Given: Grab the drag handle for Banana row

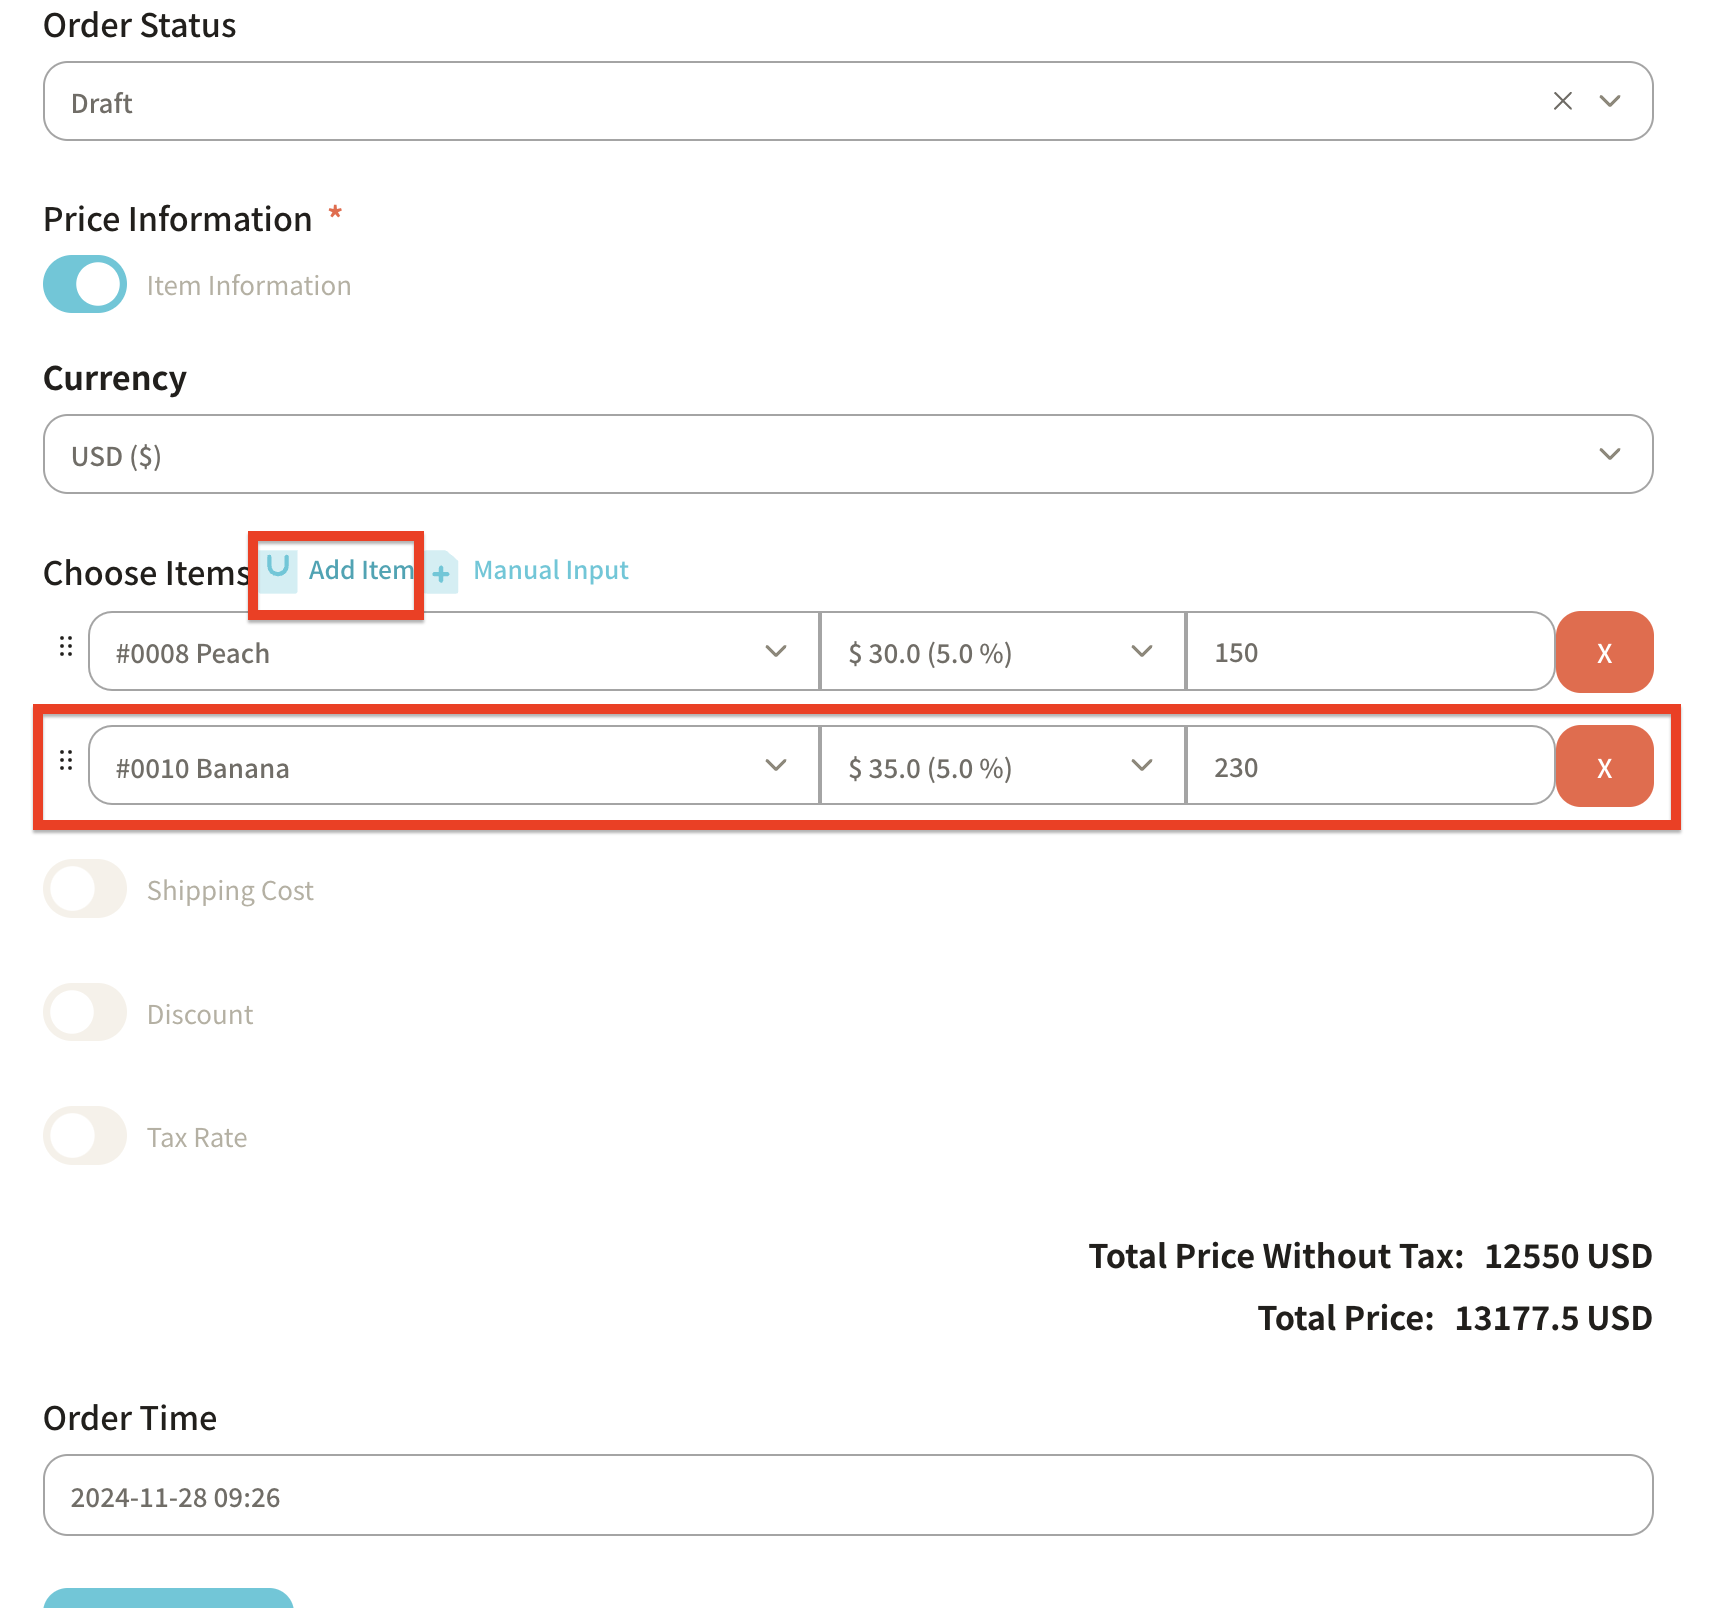Looking at the screenshot, I should (66, 761).
